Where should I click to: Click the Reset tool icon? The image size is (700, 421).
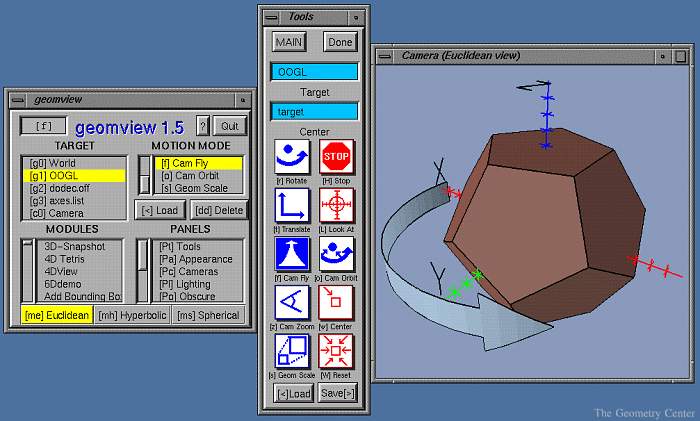coord(337,350)
